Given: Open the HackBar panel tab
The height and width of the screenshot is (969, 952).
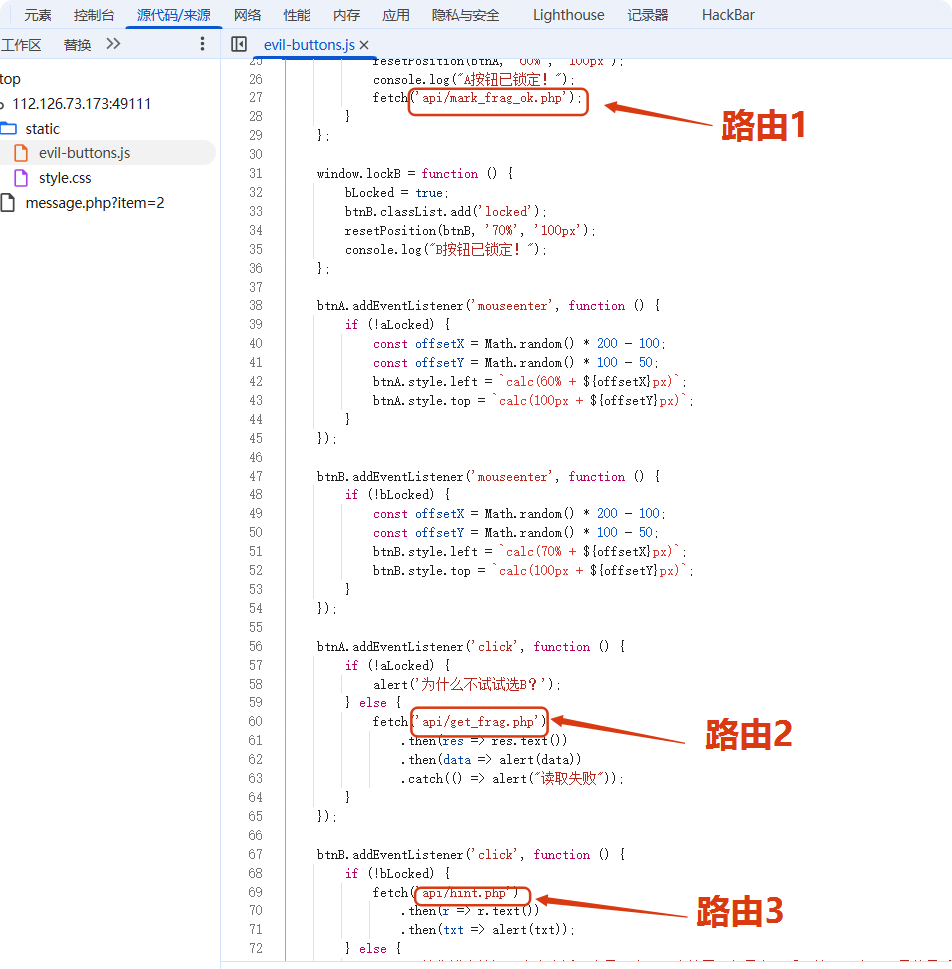Looking at the screenshot, I should click(728, 15).
